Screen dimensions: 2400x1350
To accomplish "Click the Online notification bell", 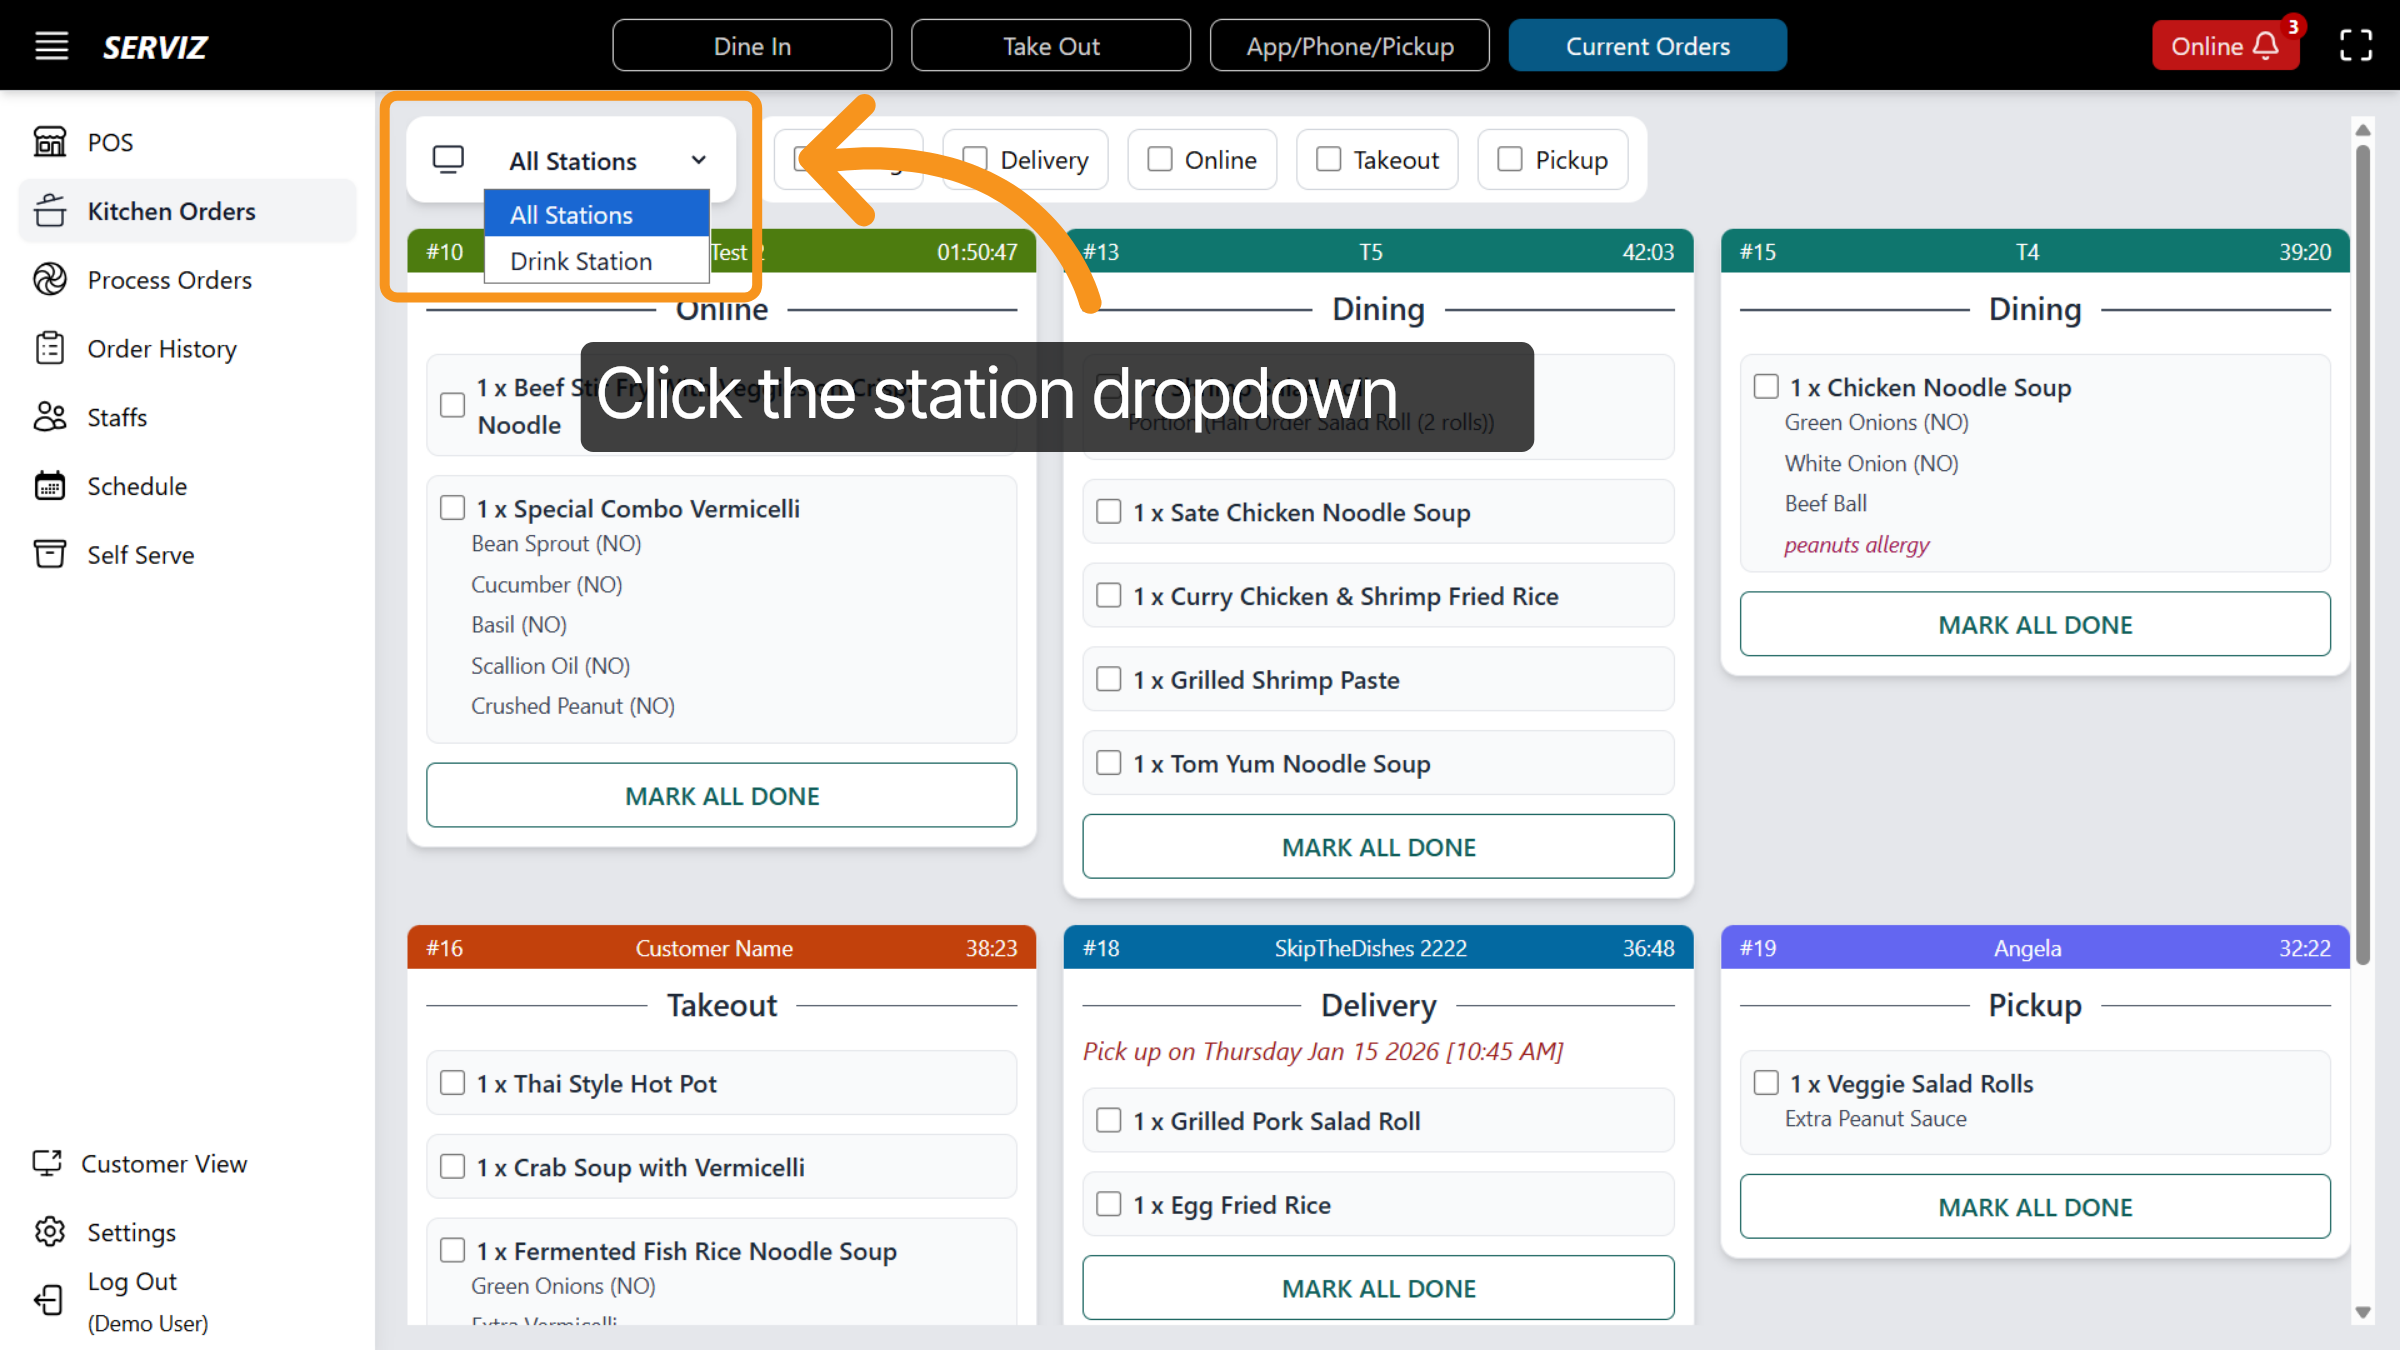I will click(x=2264, y=45).
